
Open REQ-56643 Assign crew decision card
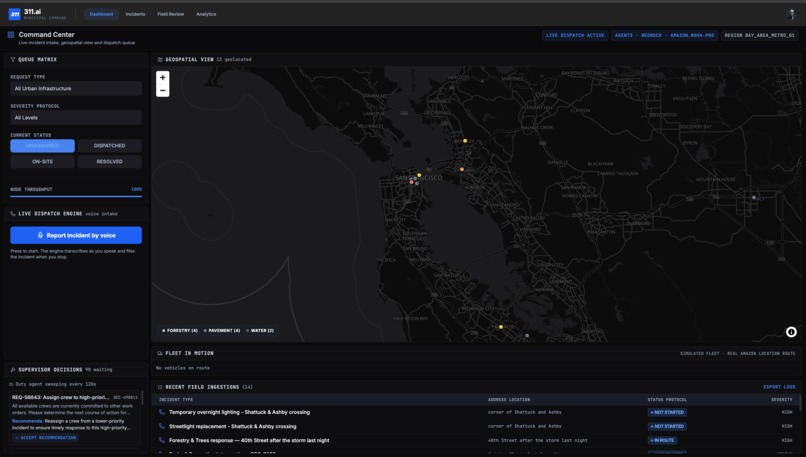pos(75,417)
